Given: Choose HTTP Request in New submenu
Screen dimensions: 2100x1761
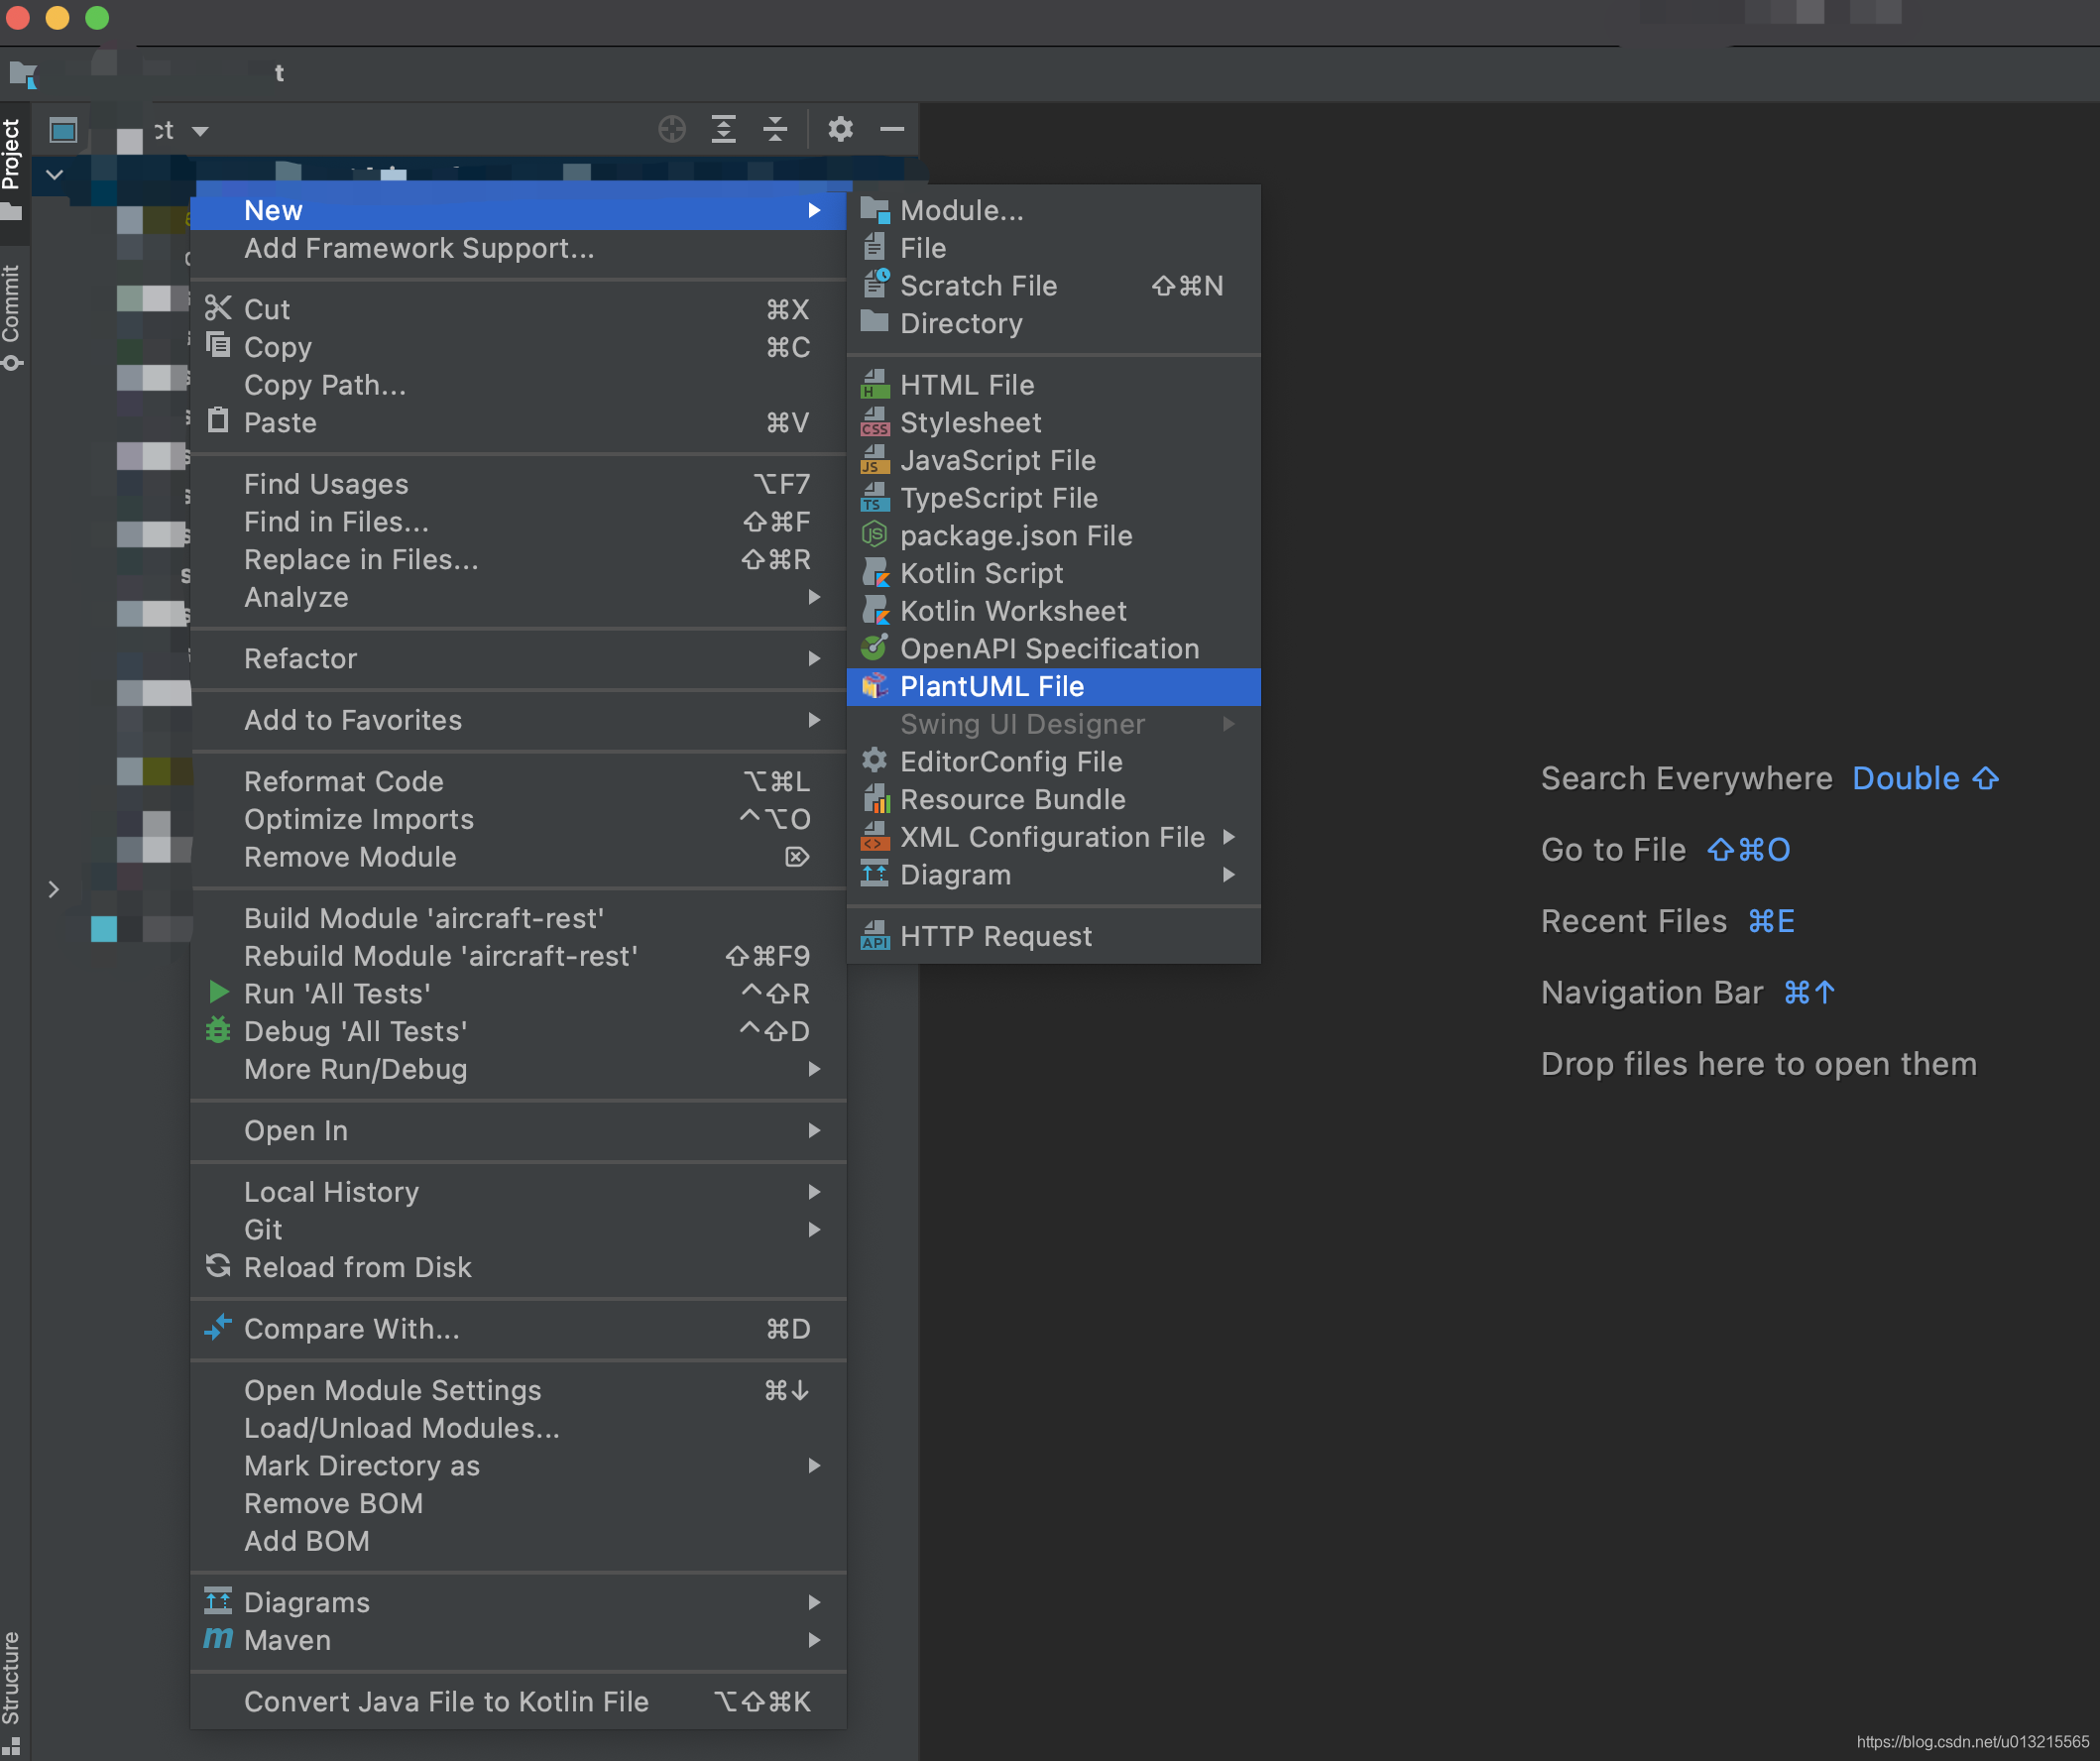Looking at the screenshot, I should [995, 936].
